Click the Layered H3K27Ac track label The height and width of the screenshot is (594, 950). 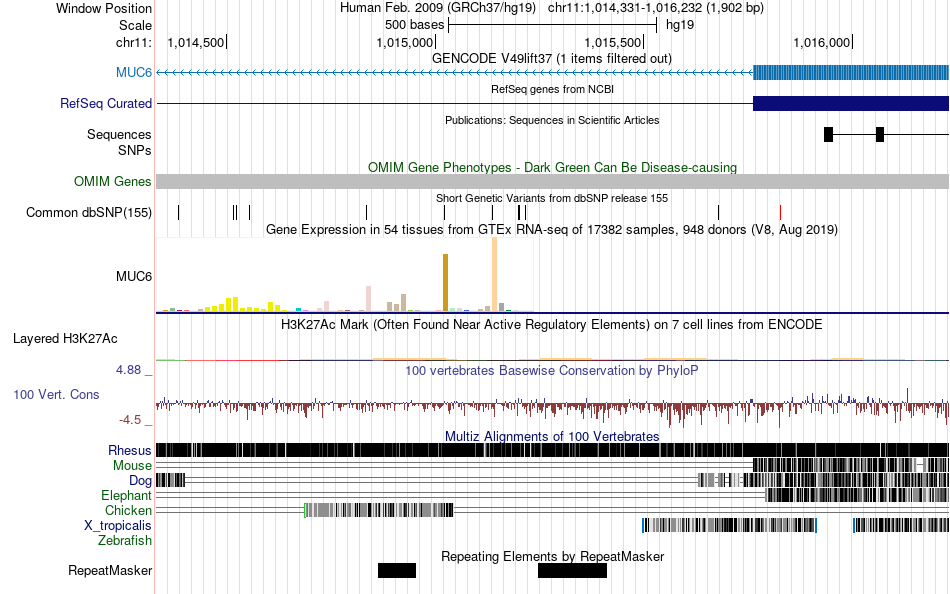[x=65, y=338]
